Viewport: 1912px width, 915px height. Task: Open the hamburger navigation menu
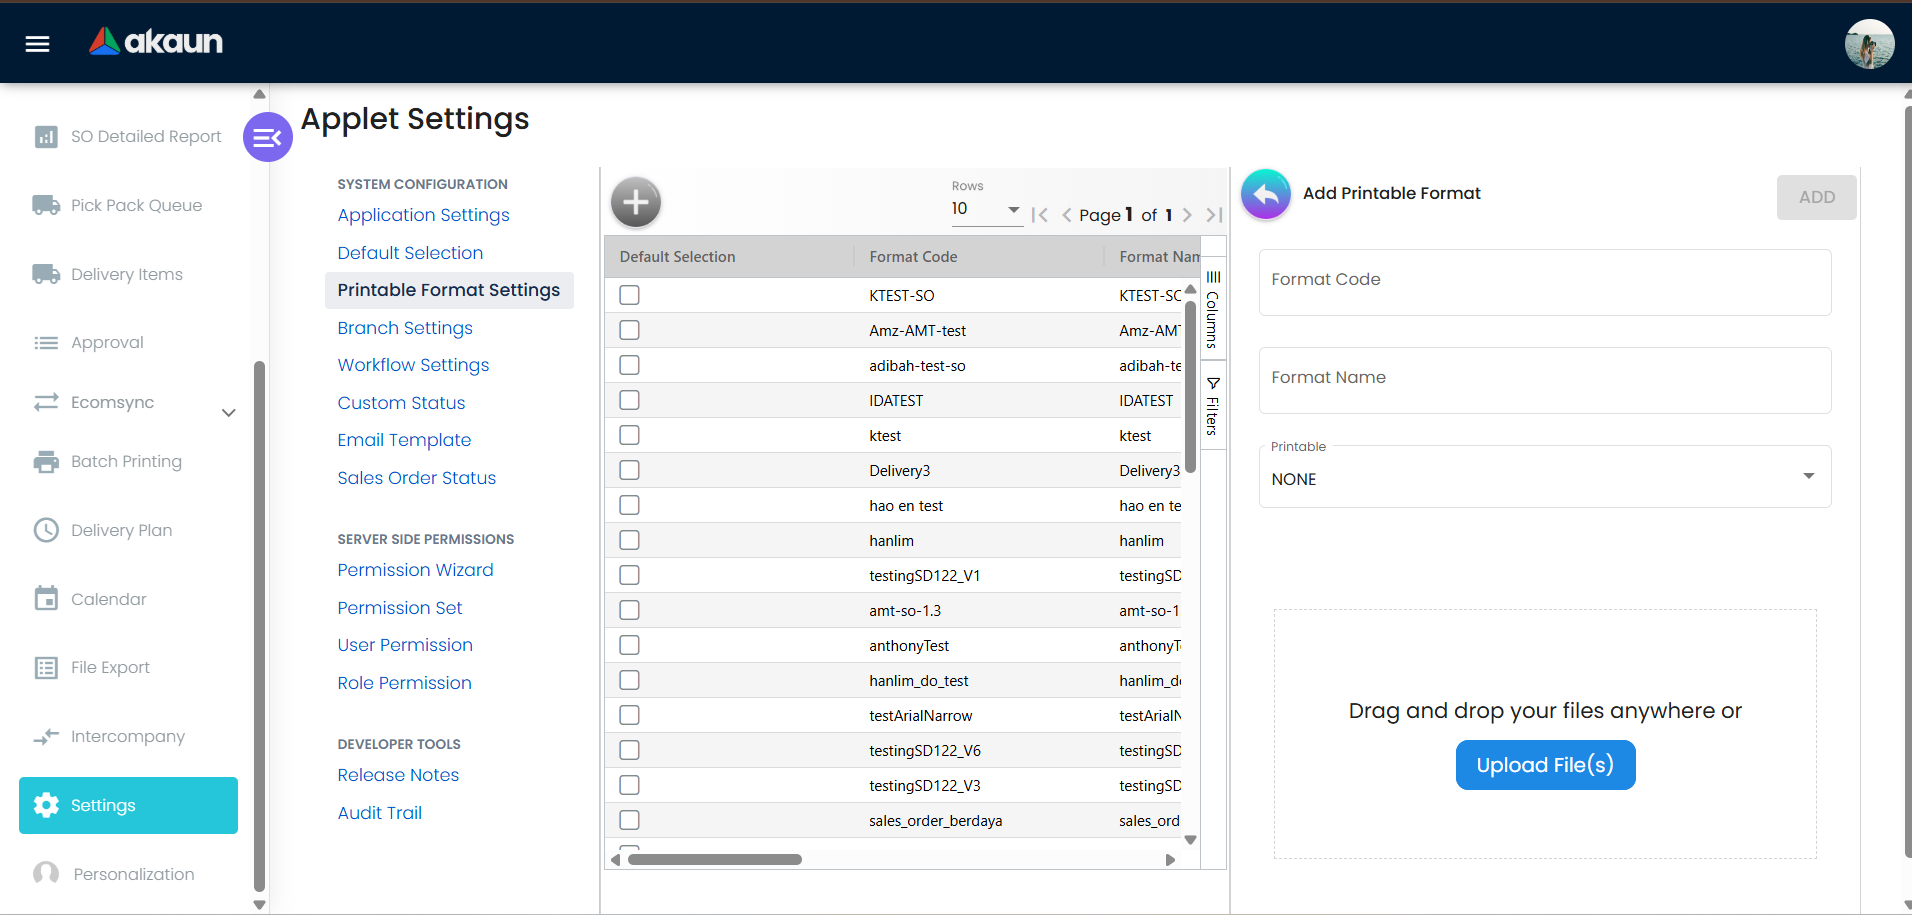(37, 43)
